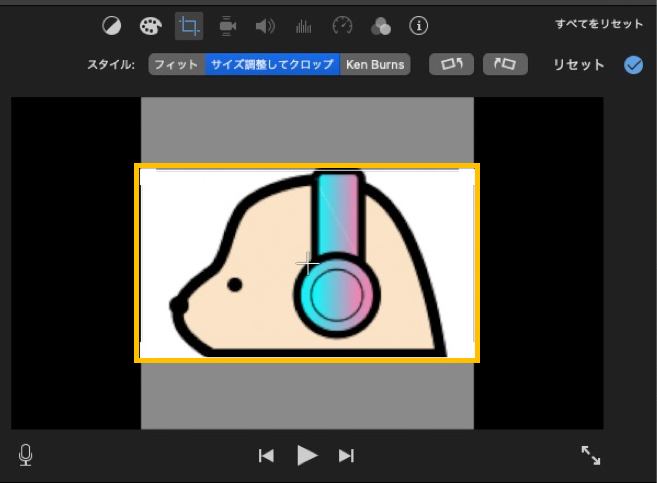Open the speed gauge tool
657x483 pixels.
(x=342, y=26)
